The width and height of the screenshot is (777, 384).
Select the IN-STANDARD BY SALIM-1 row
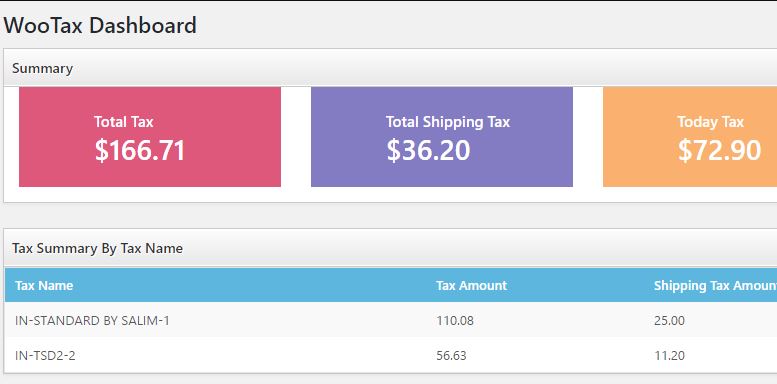click(x=391, y=320)
